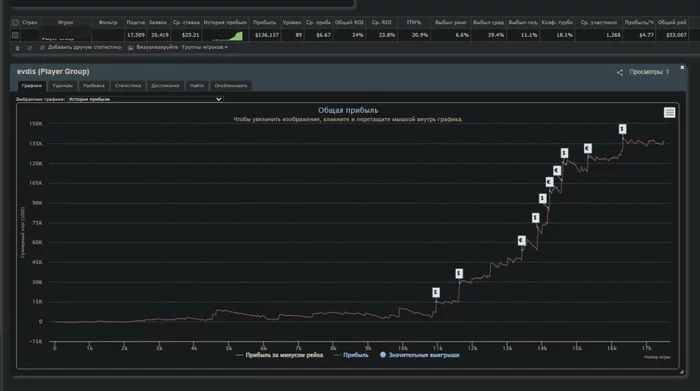Open the Группы игроков dropdown
The height and width of the screenshot is (391, 700).
point(205,47)
